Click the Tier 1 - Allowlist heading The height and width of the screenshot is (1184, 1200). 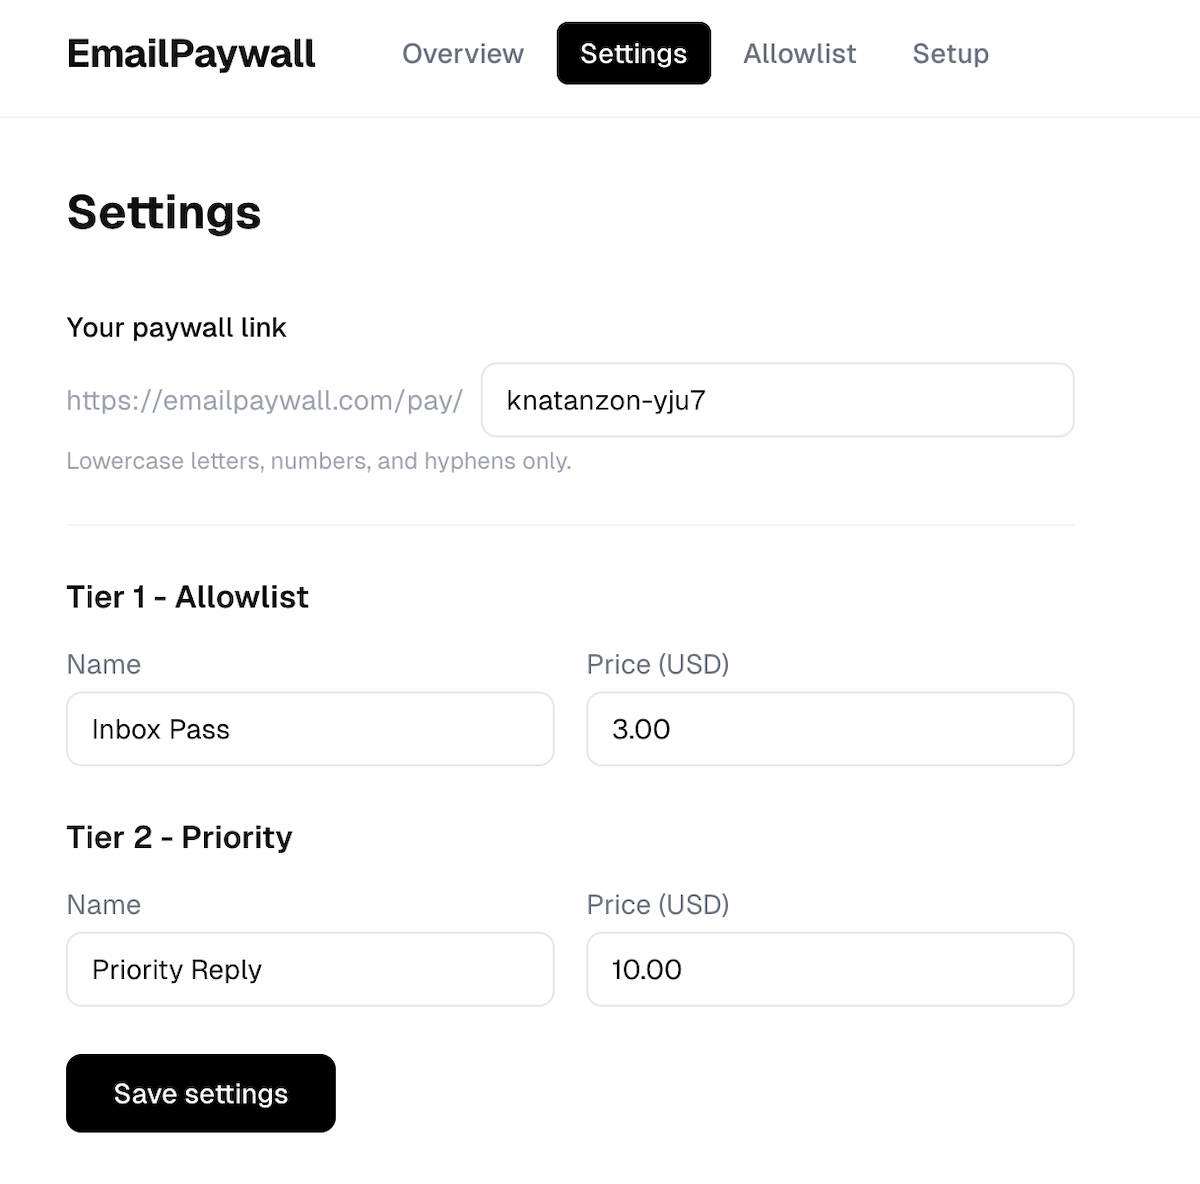(x=187, y=597)
